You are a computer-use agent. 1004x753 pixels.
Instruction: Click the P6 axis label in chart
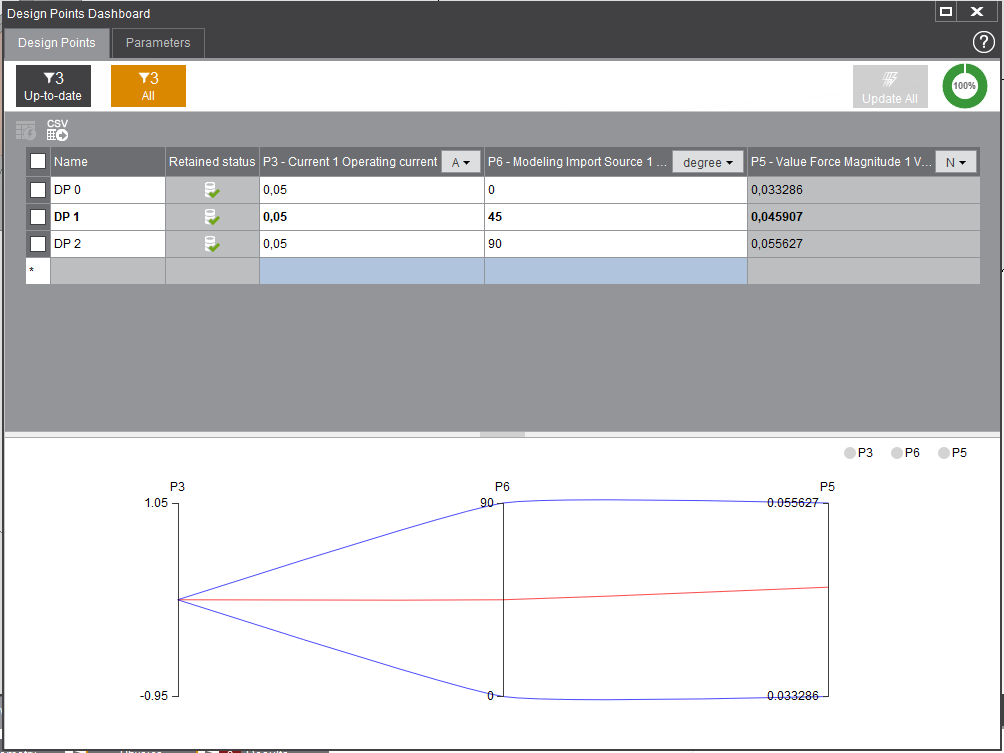[x=503, y=487]
